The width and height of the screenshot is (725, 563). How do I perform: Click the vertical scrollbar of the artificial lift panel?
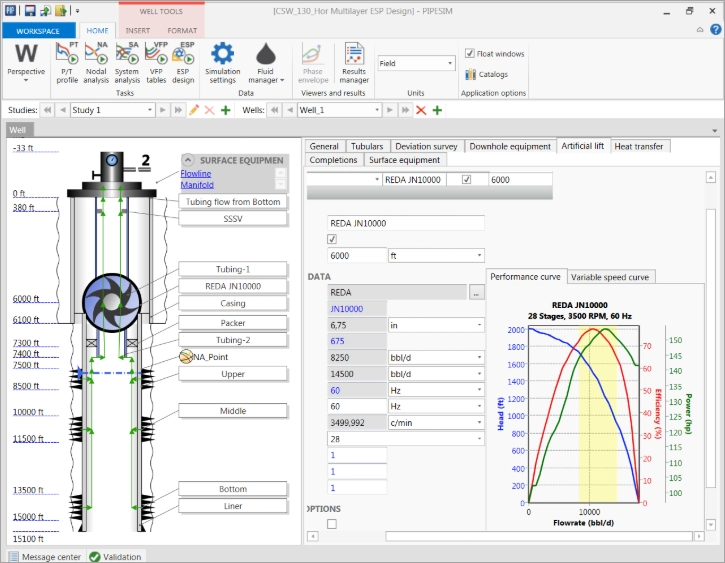[711, 348]
